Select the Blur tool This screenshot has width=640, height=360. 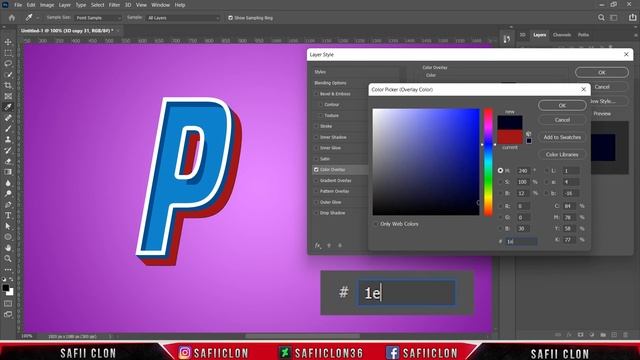click(8, 183)
